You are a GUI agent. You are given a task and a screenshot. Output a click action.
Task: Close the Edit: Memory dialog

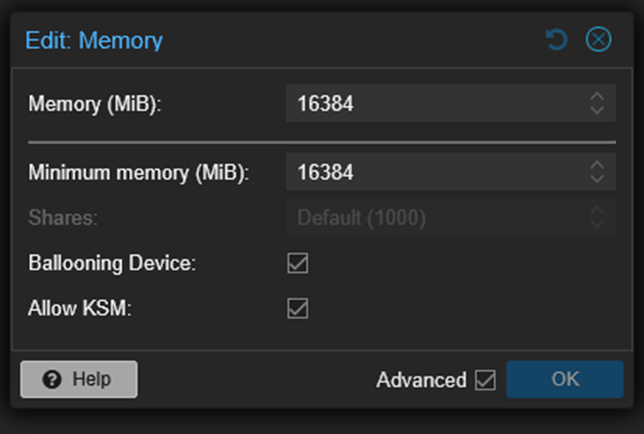598,40
